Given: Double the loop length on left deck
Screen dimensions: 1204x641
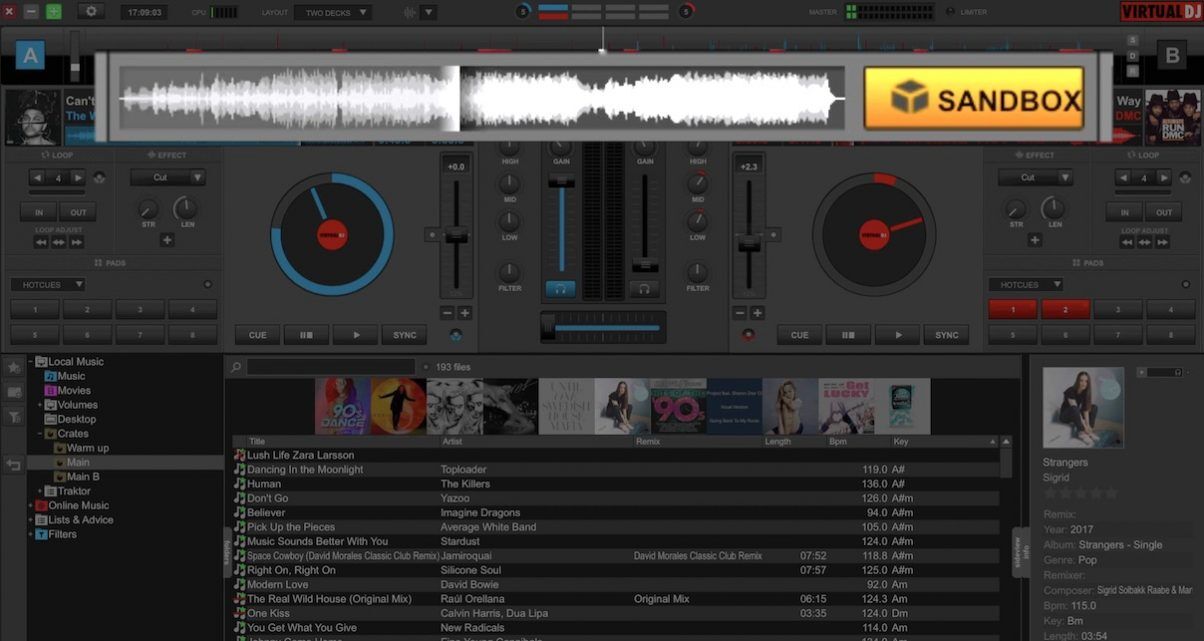Looking at the screenshot, I should tap(78, 178).
